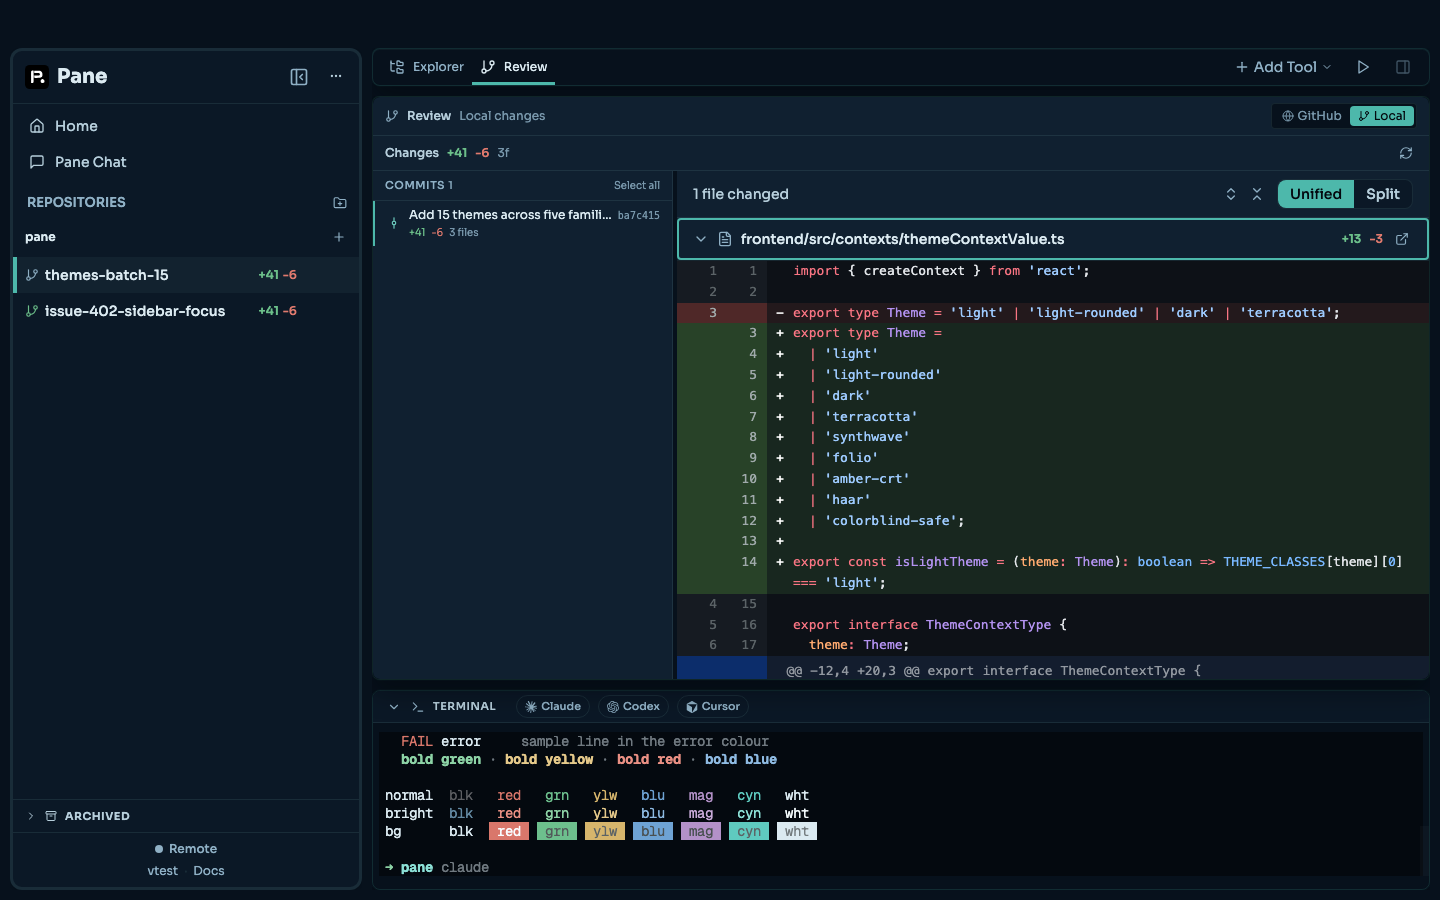This screenshot has width=1440, height=900.
Task: Click the terminal command prompt line
Action: 437,868
